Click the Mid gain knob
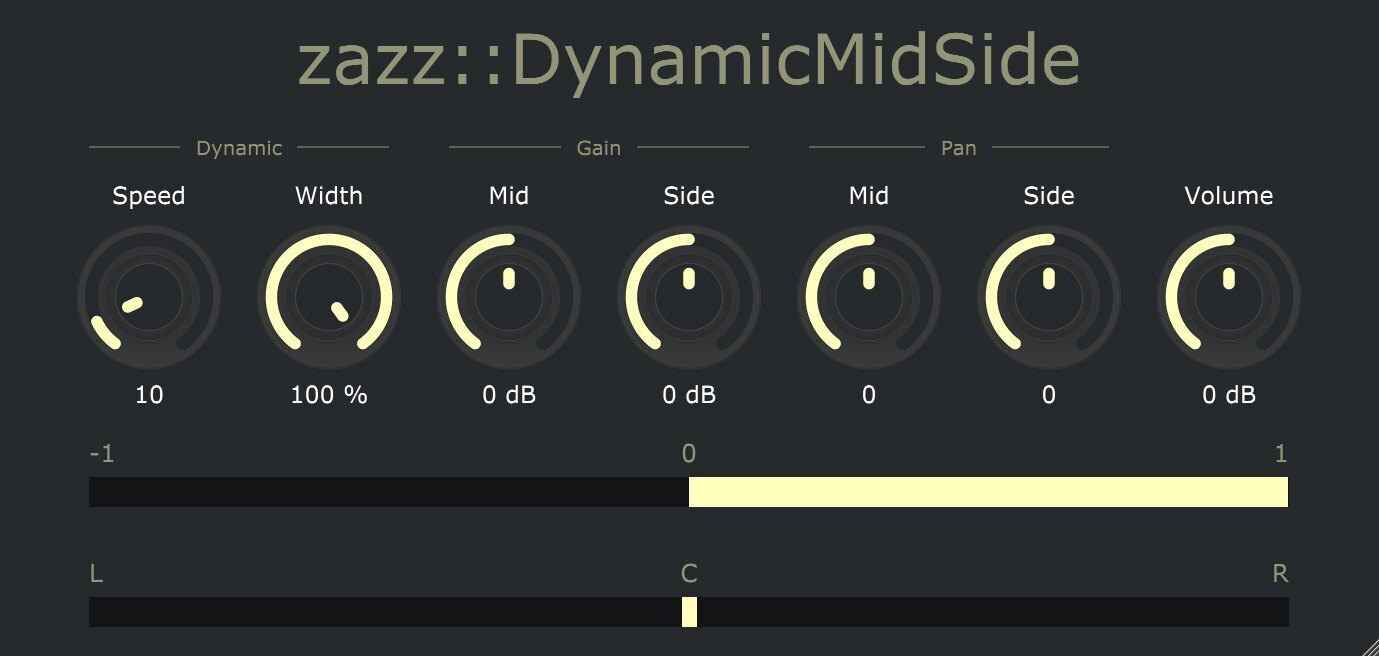The width and height of the screenshot is (1379, 656). 509,296
